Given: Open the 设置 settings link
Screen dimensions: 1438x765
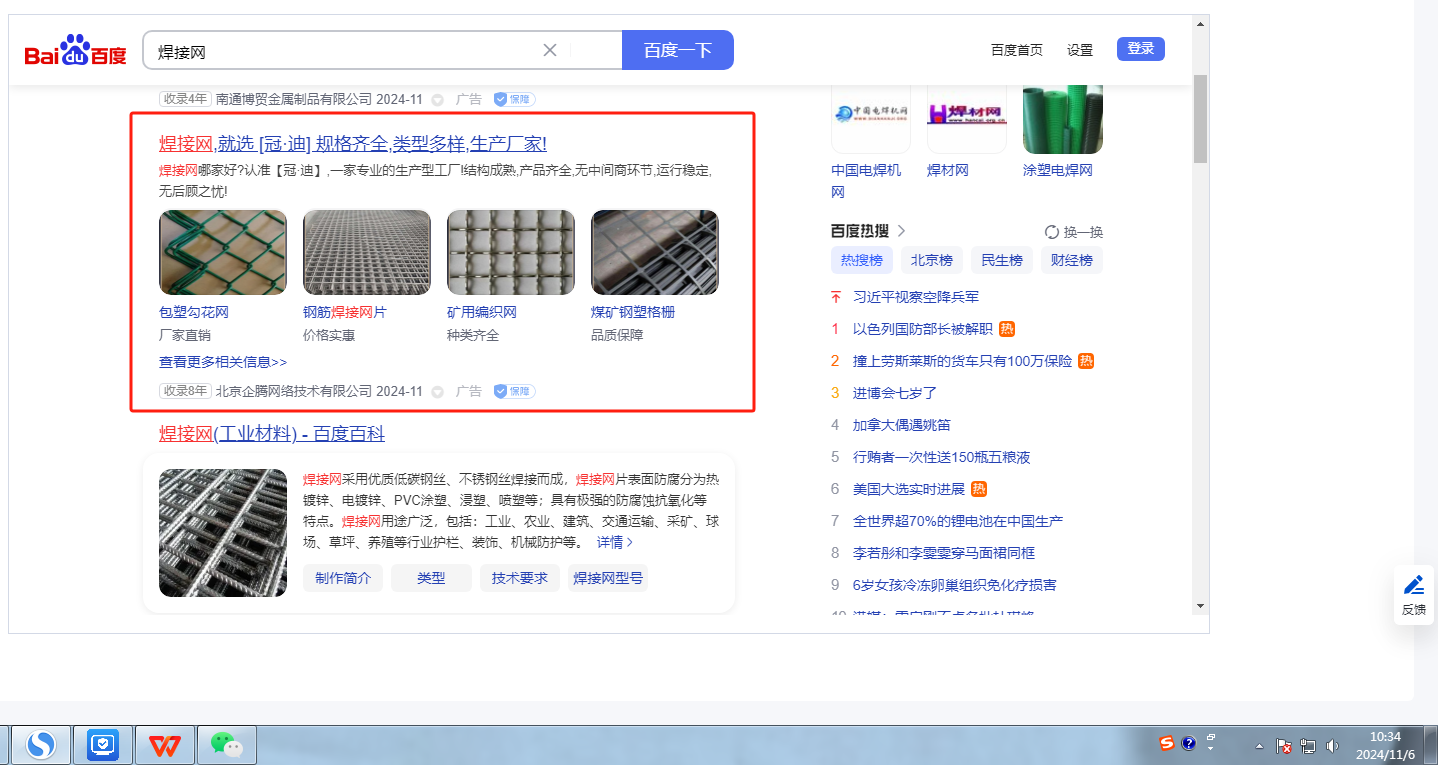Looking at the screenshot, I should 1080,50.
